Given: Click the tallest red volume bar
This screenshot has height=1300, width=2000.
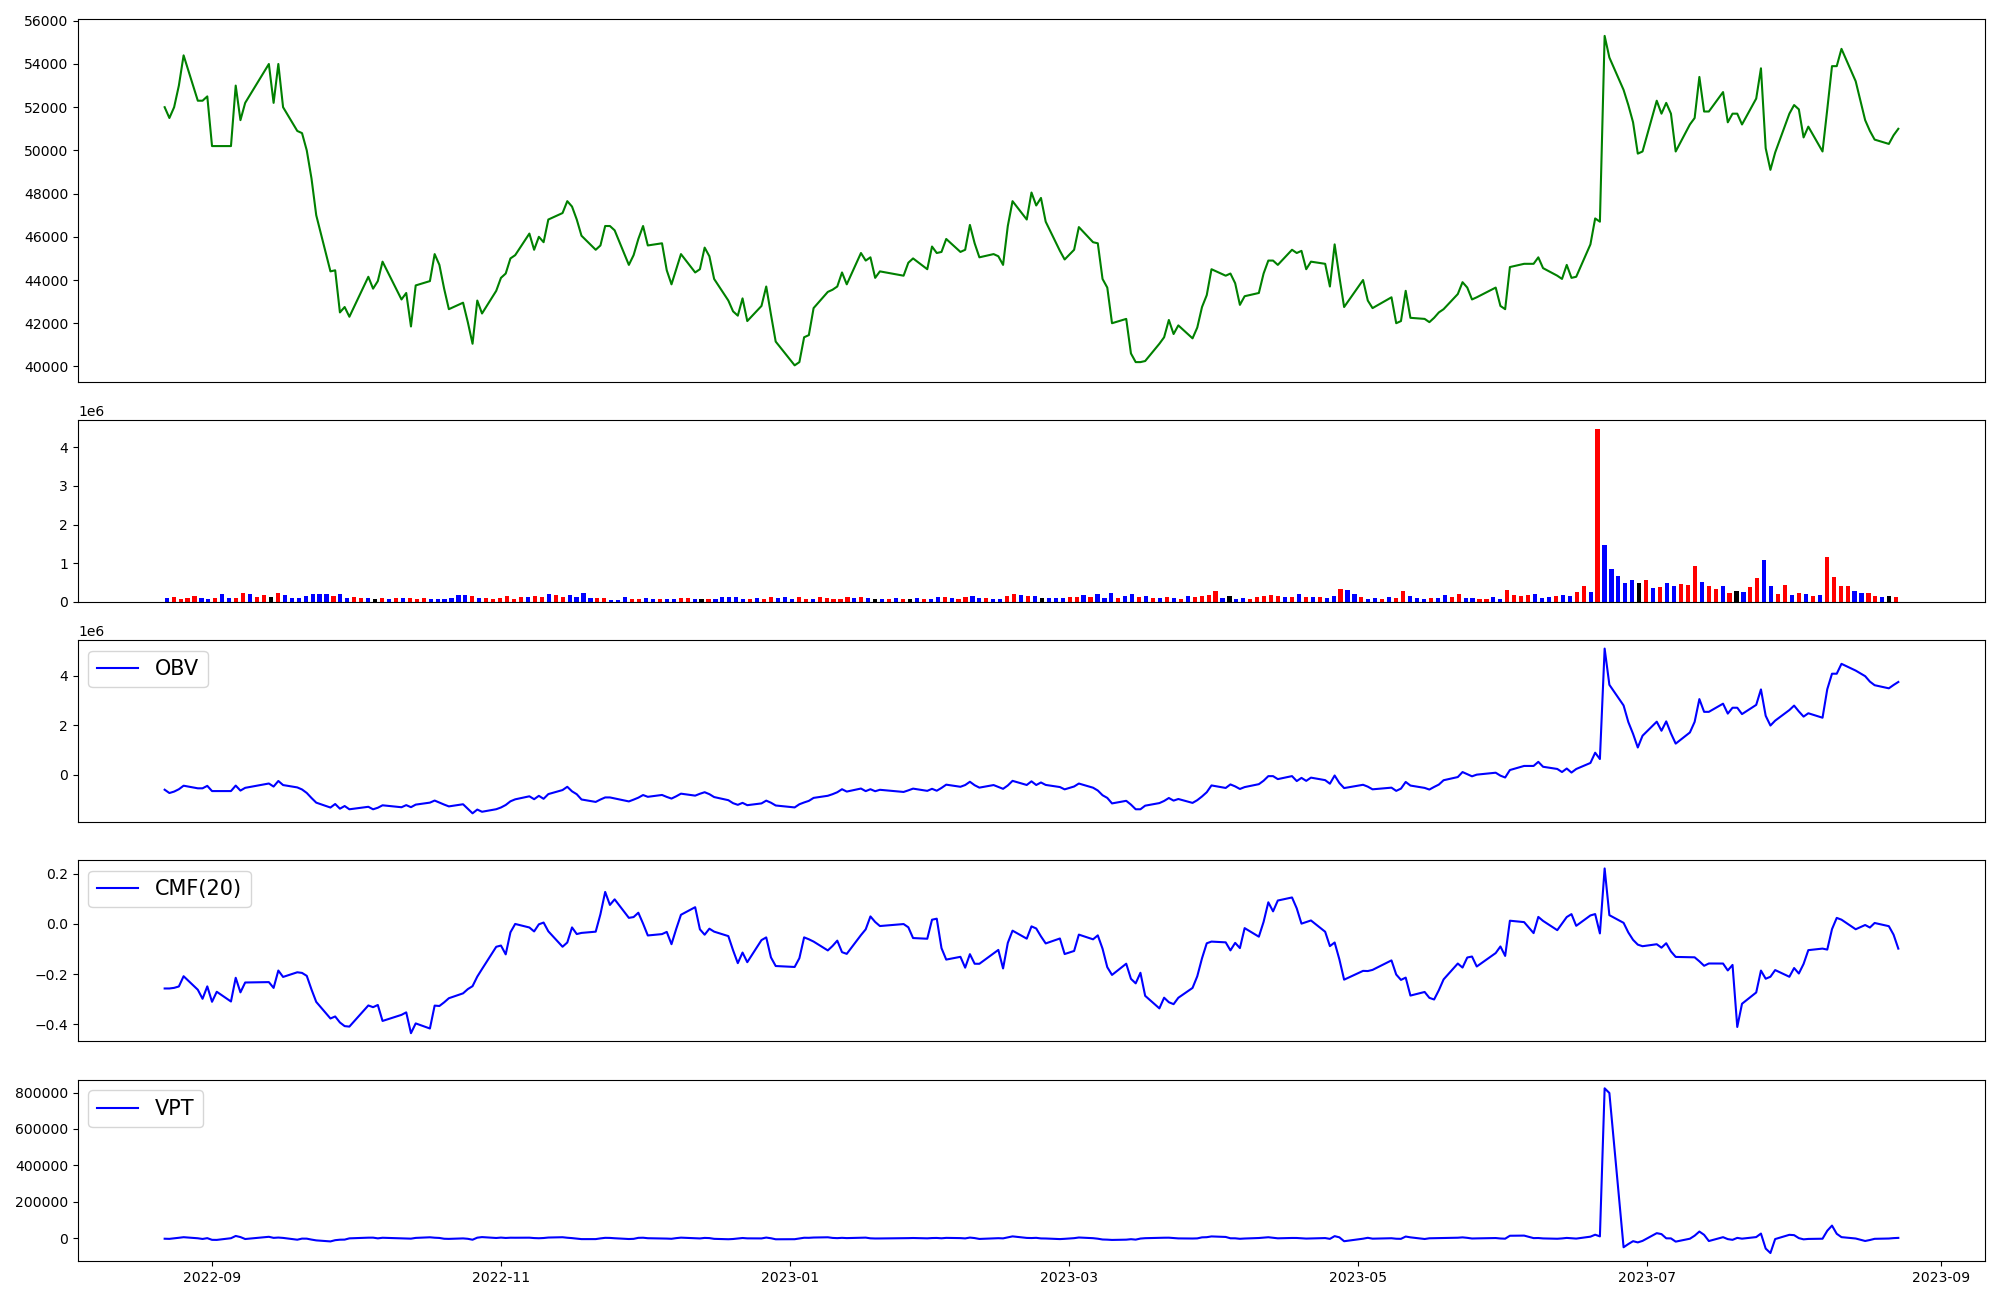Looking at the screenshot, I should (x=1597, y=515).
